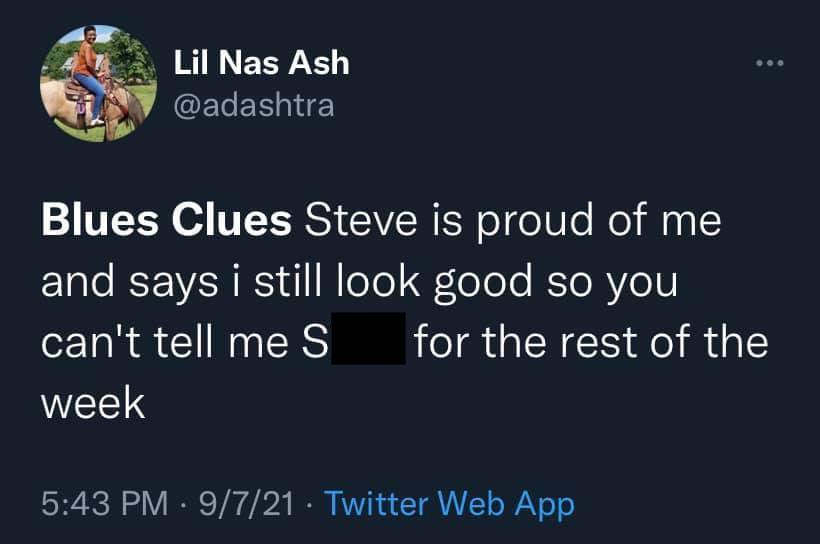Click the word can't in the tweet
Viewport: 820px width, 544px height.
[x=98, y=342]
